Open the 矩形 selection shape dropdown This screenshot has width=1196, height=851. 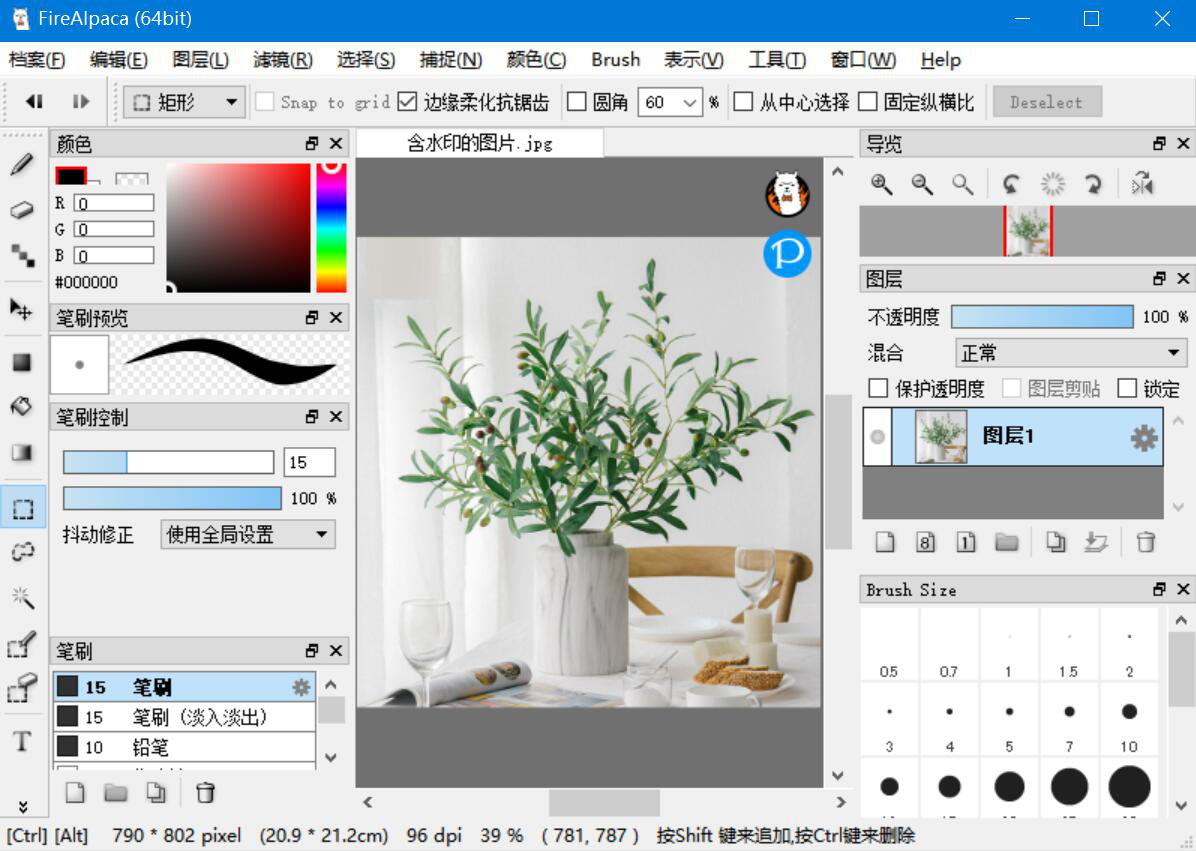click(185, 102)
